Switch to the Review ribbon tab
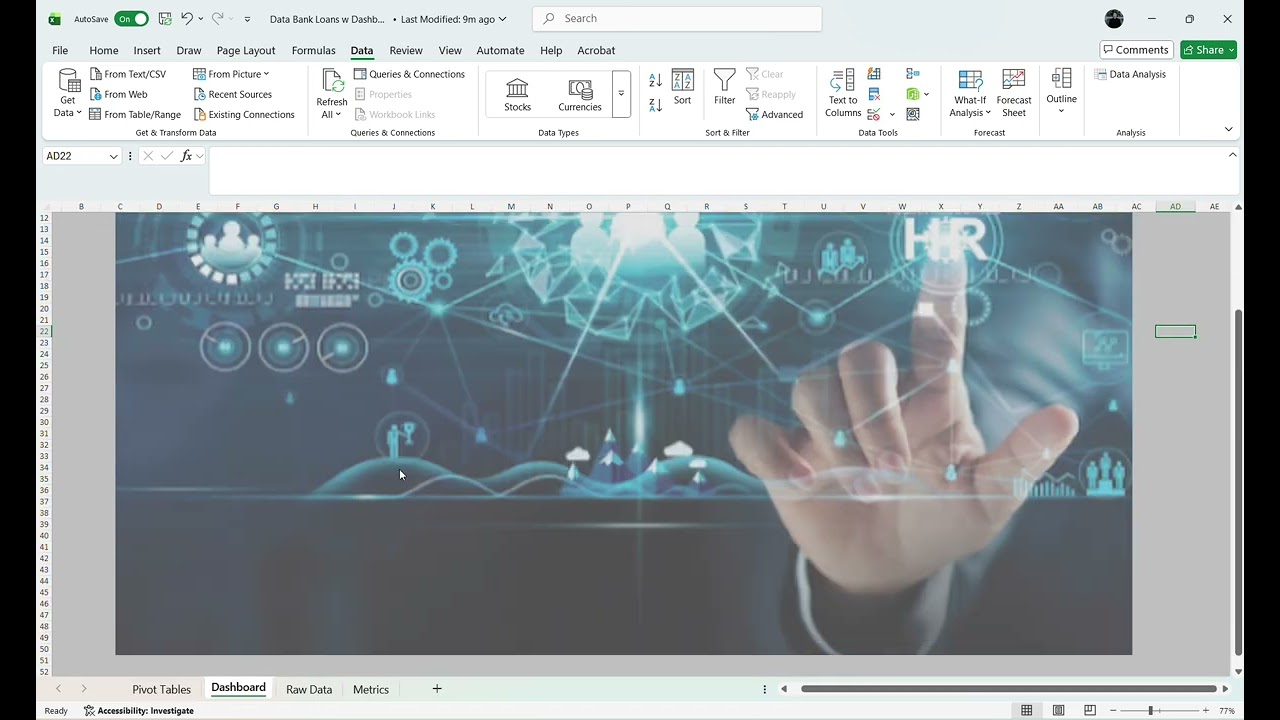The image size is (1280, 720). (x=406, y=50)
